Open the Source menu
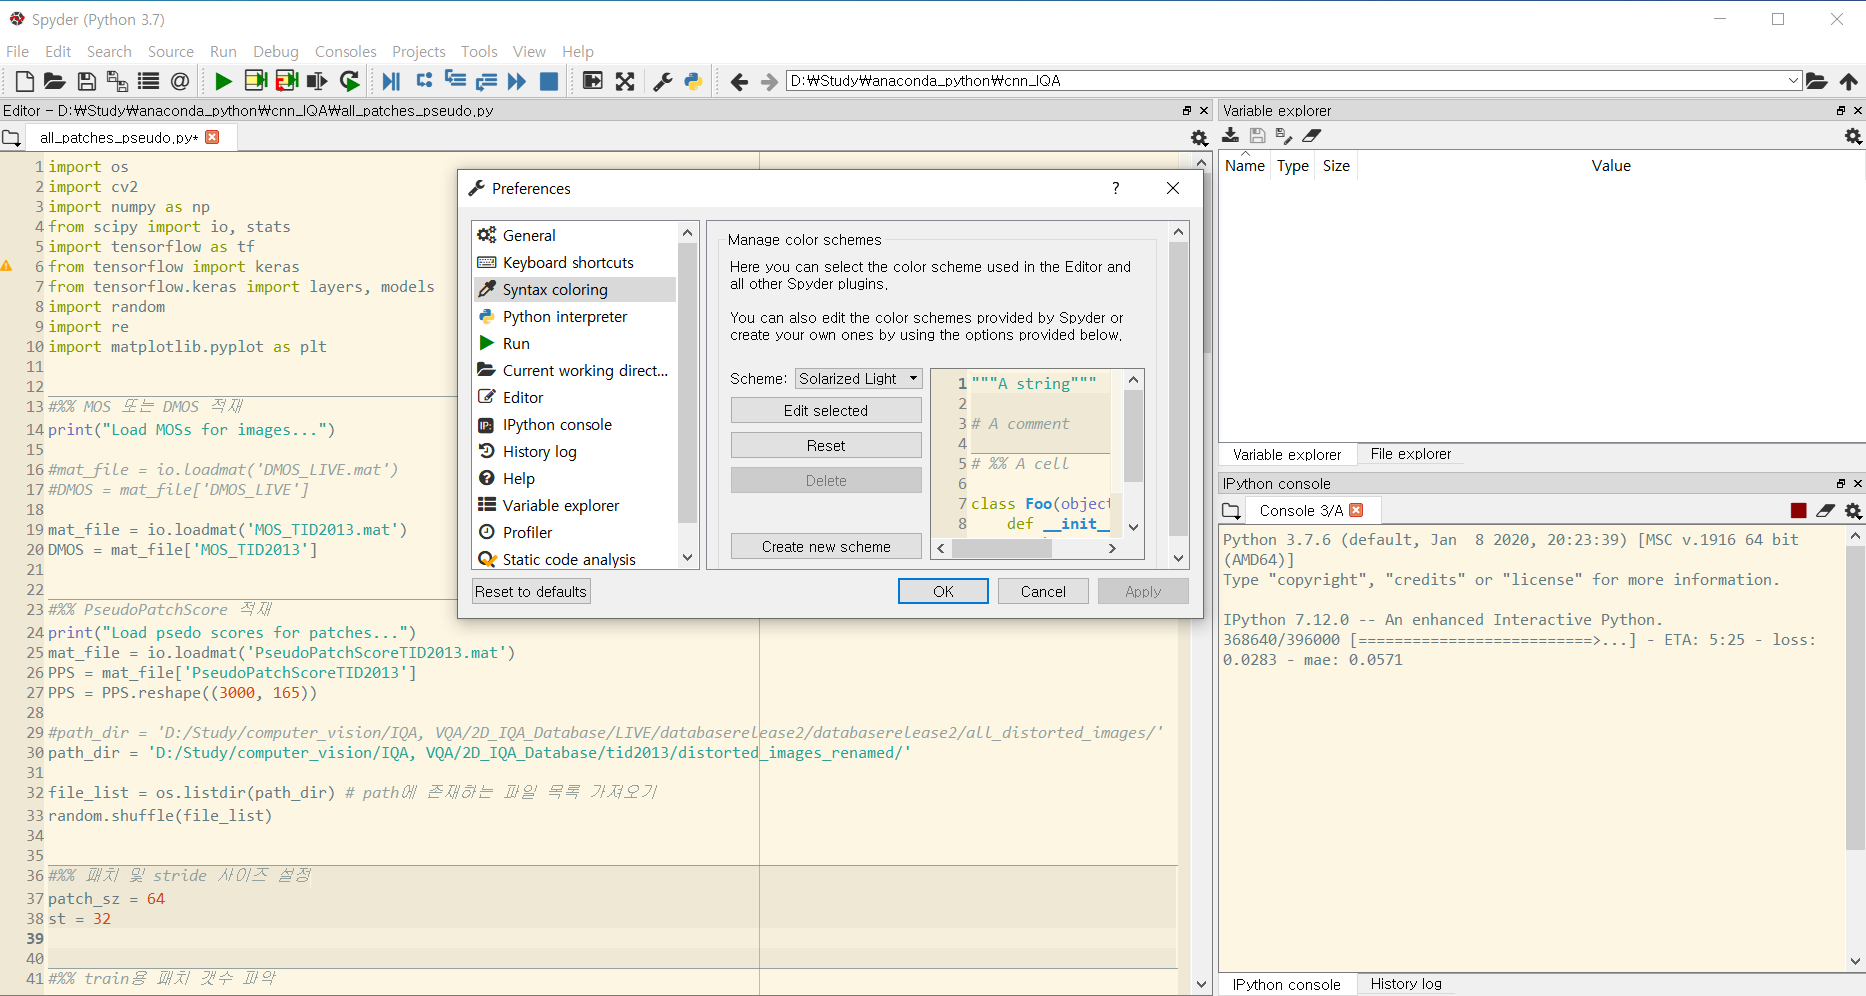Viewport: 1866px width, 996px height. pyautogui.click(x=171, y=51)
